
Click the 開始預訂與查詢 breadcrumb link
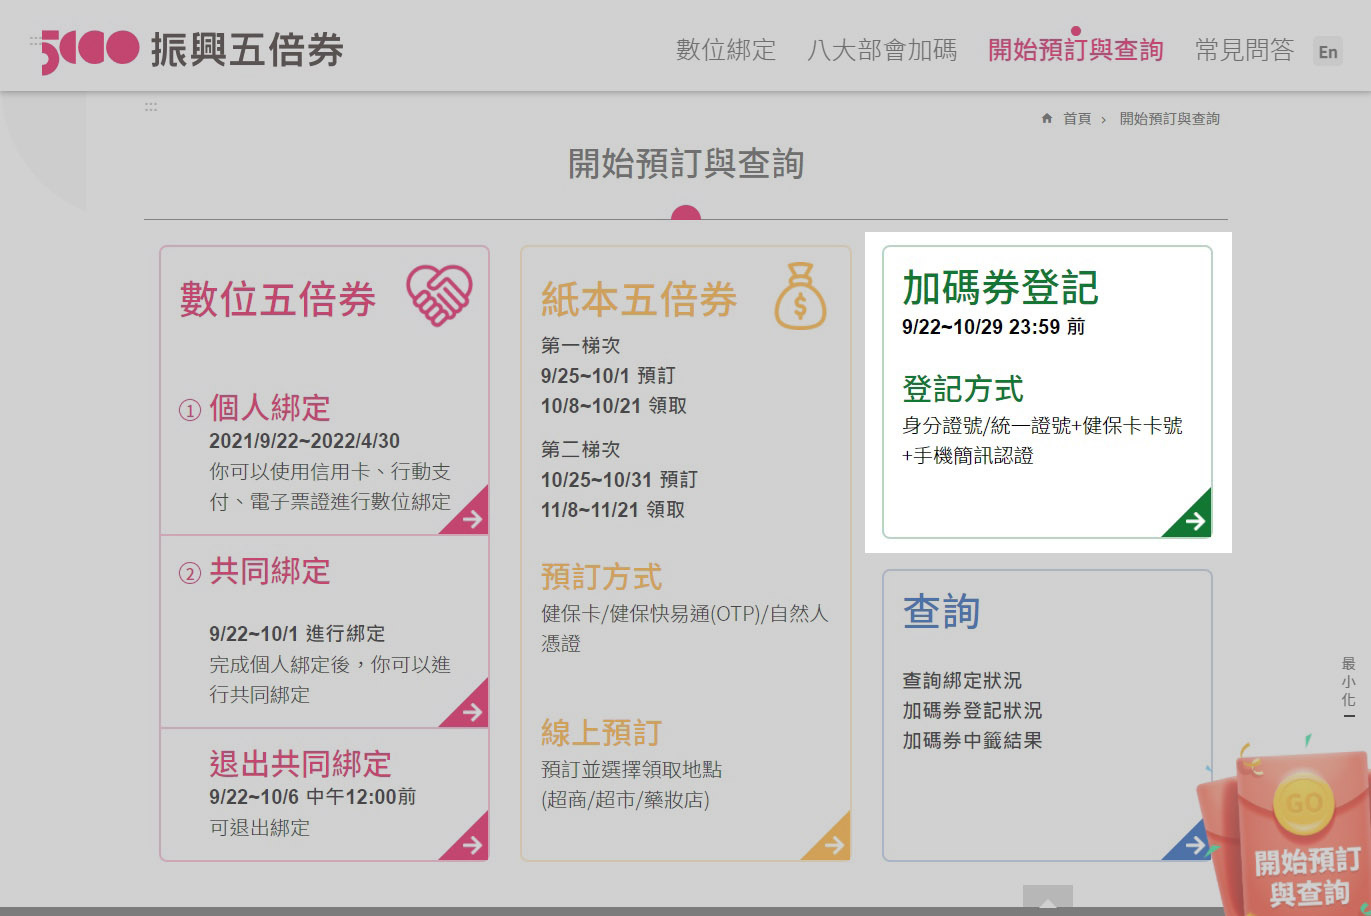1170,119
